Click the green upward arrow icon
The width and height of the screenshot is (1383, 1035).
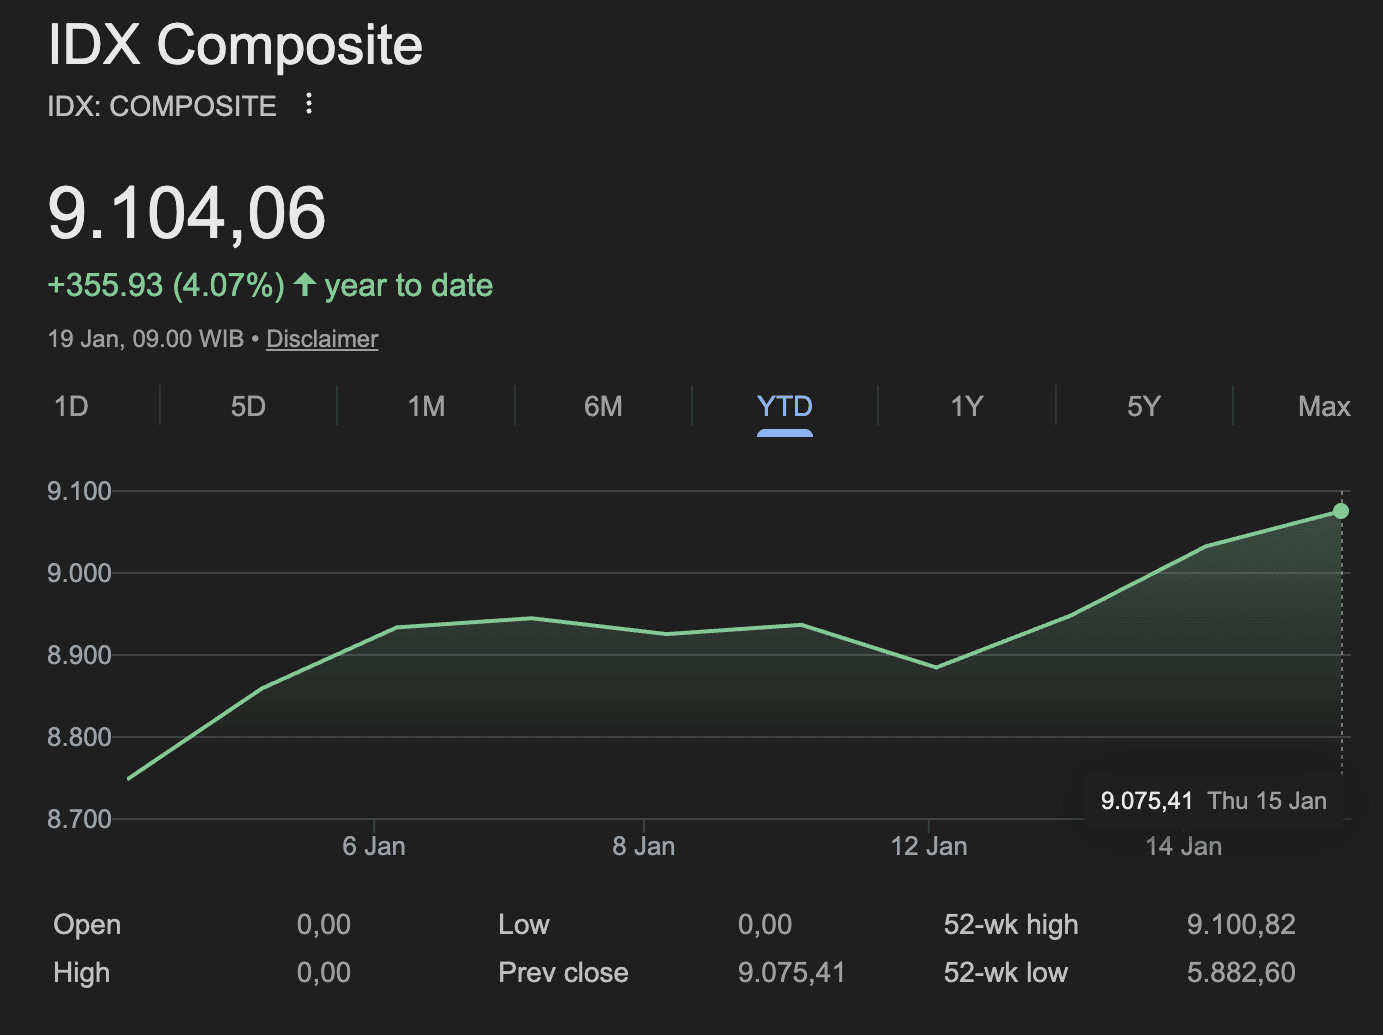(x=305, y=285)
